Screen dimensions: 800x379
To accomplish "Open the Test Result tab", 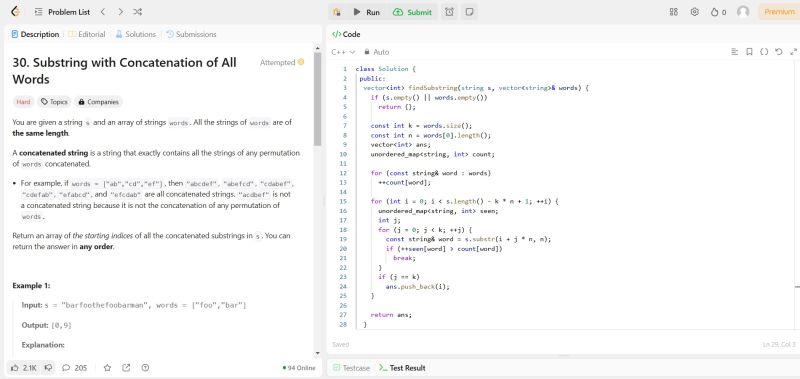I will click(x=402, y=367).
